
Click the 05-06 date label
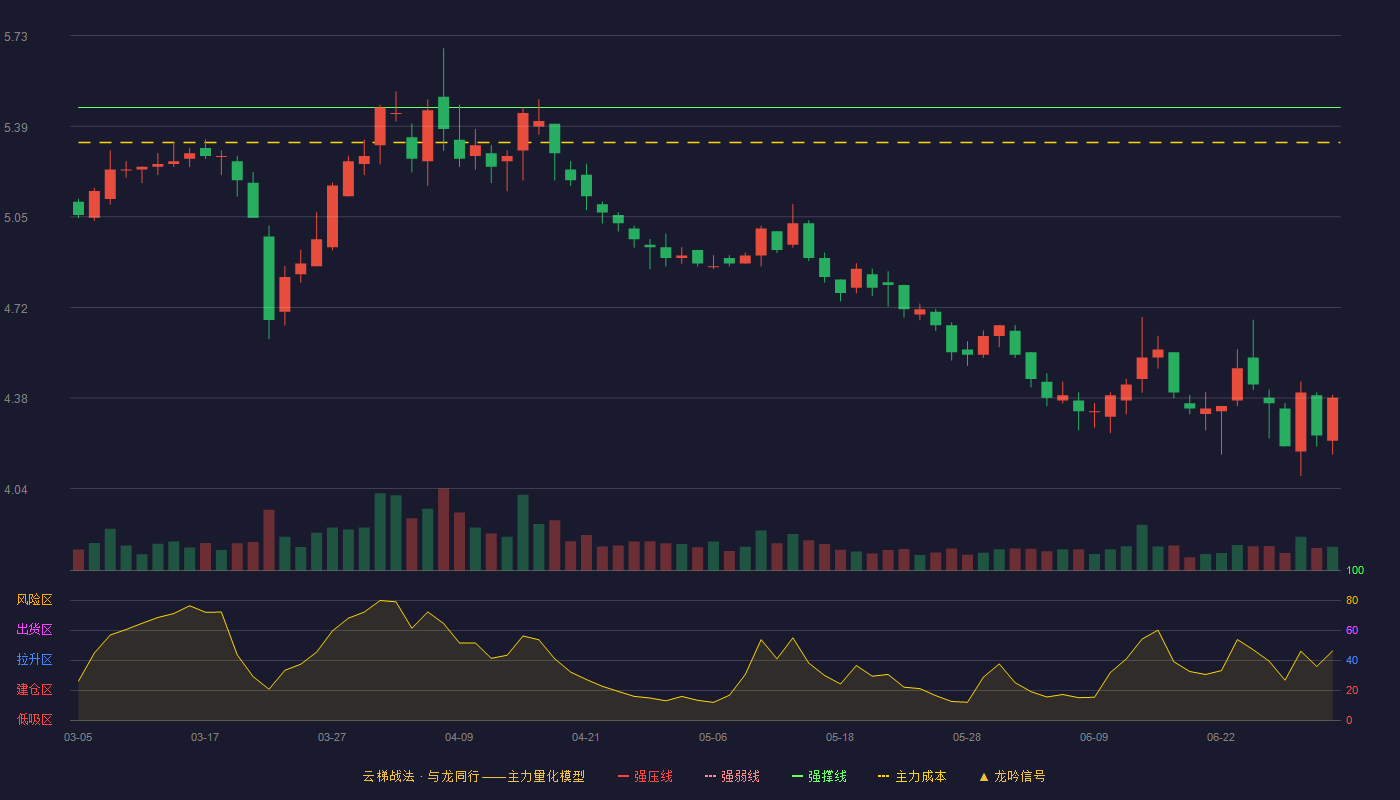click(713, 737)
